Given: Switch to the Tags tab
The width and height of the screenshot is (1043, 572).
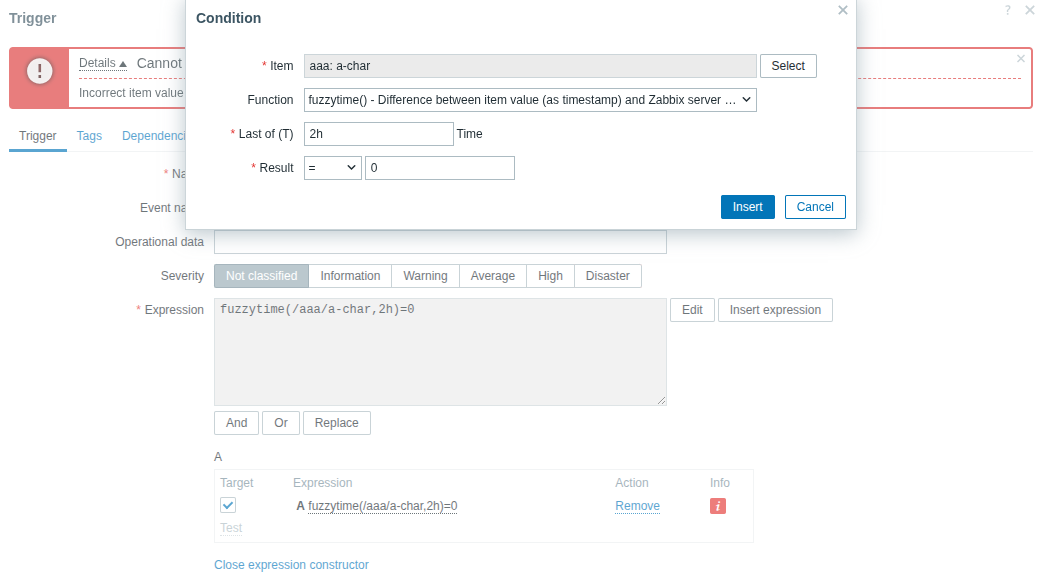Looking at the screenshot, I should [x=89, y=136].
